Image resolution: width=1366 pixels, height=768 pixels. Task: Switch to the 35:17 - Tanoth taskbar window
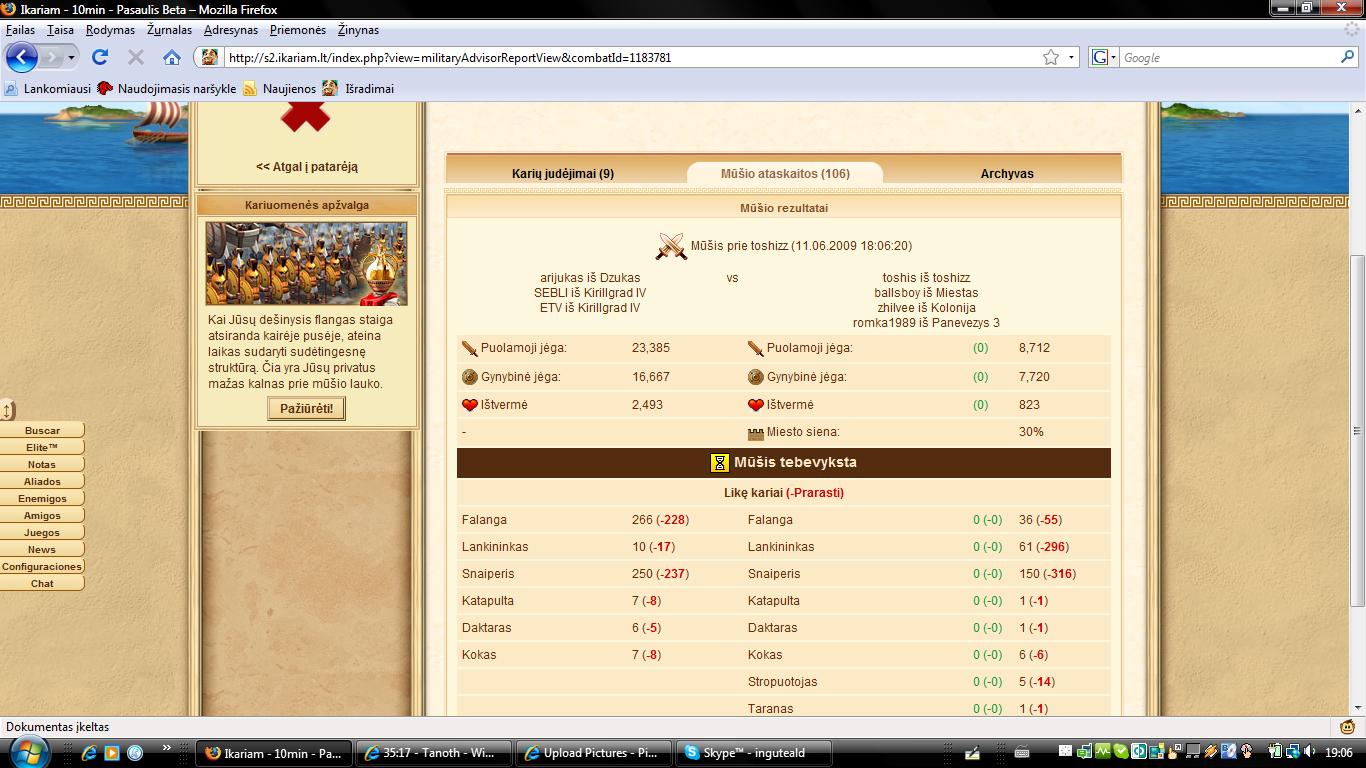[x=434, y=753]
